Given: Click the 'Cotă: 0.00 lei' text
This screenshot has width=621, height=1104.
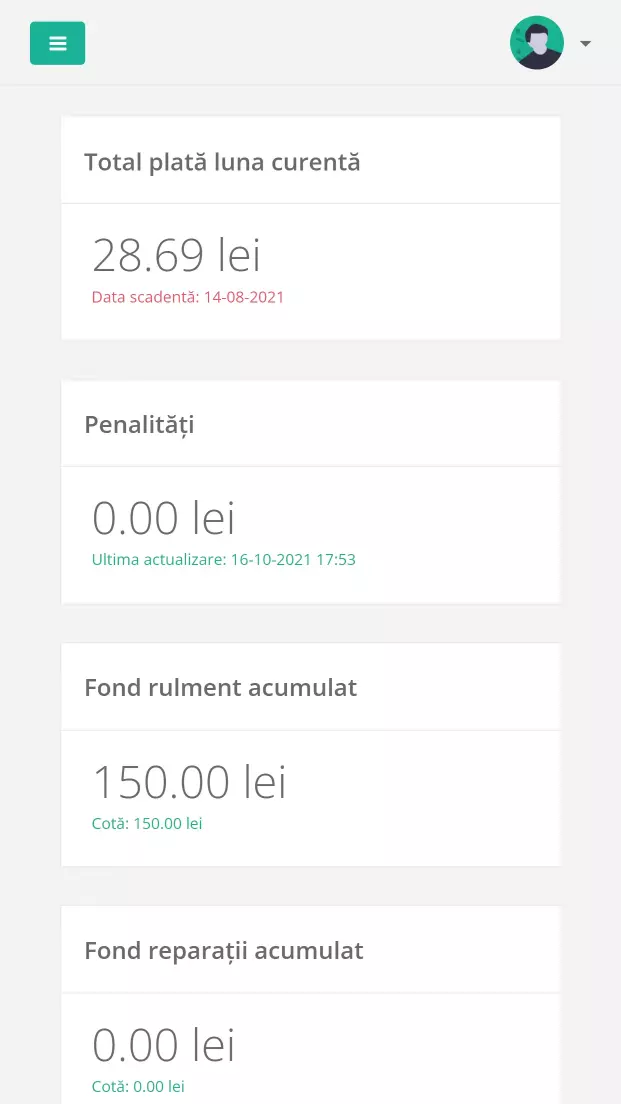Looking at the screenshot, I should tap(138, 1086).
